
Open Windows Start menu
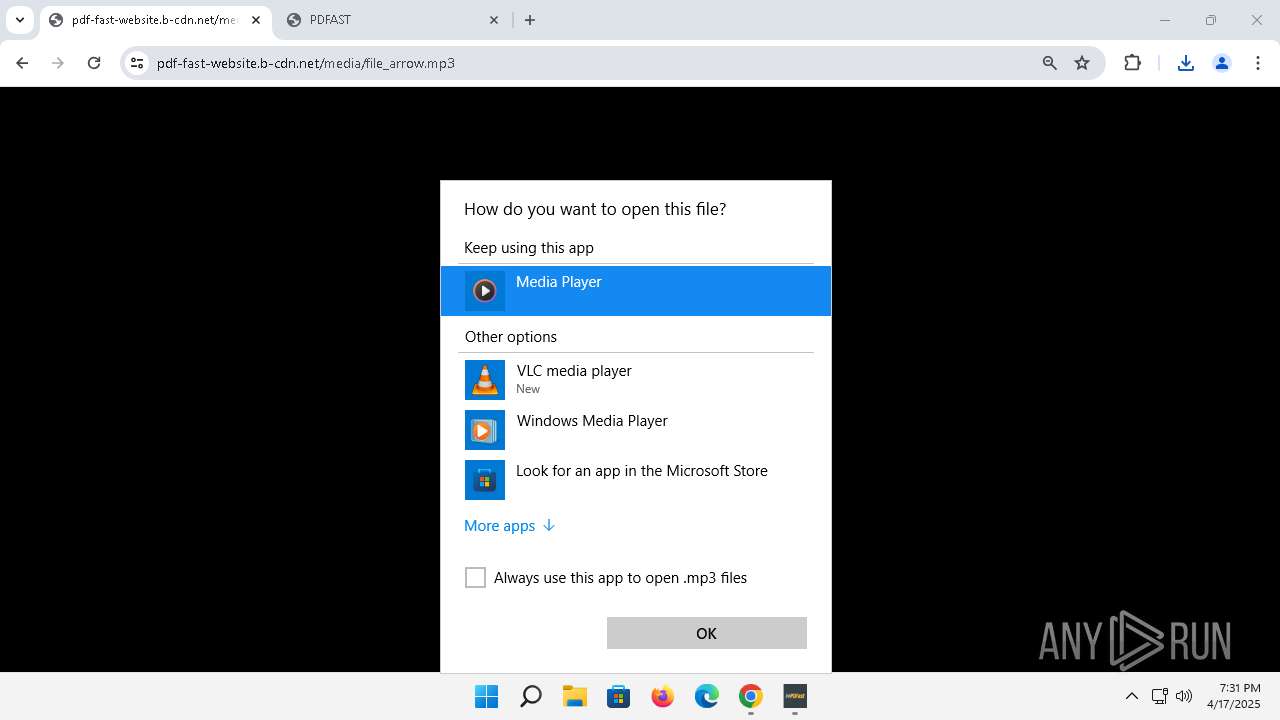(487, 696)
